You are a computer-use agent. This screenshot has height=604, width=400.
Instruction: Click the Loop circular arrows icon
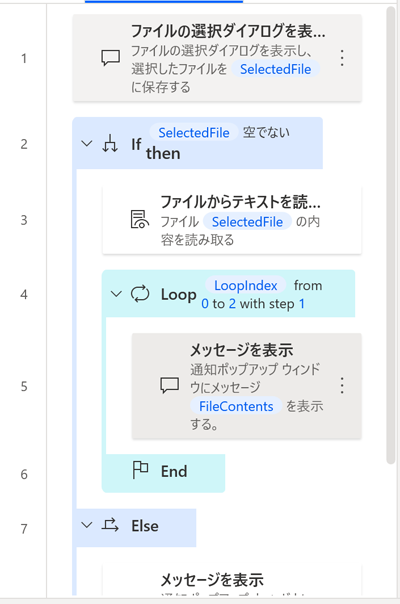click(140, 294)
